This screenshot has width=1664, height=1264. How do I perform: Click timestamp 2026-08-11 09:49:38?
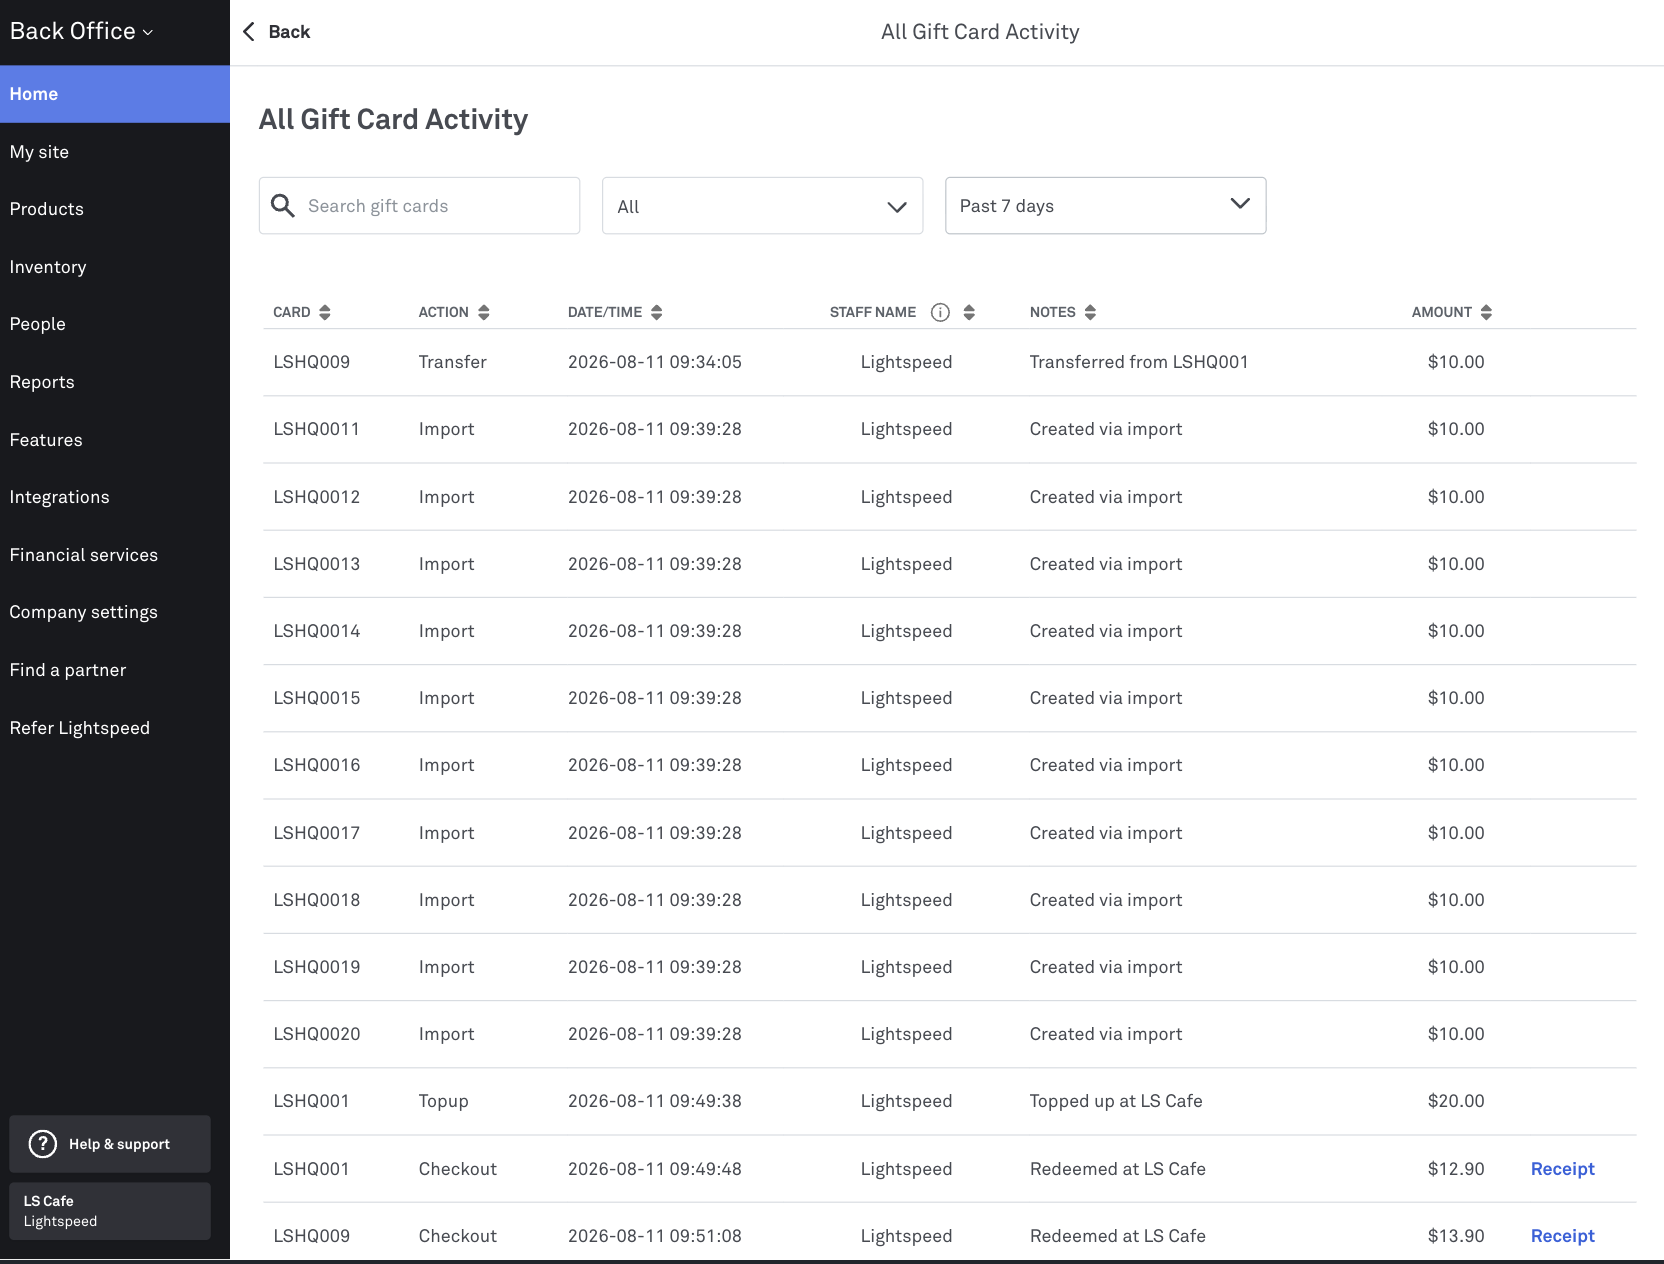655,1101
